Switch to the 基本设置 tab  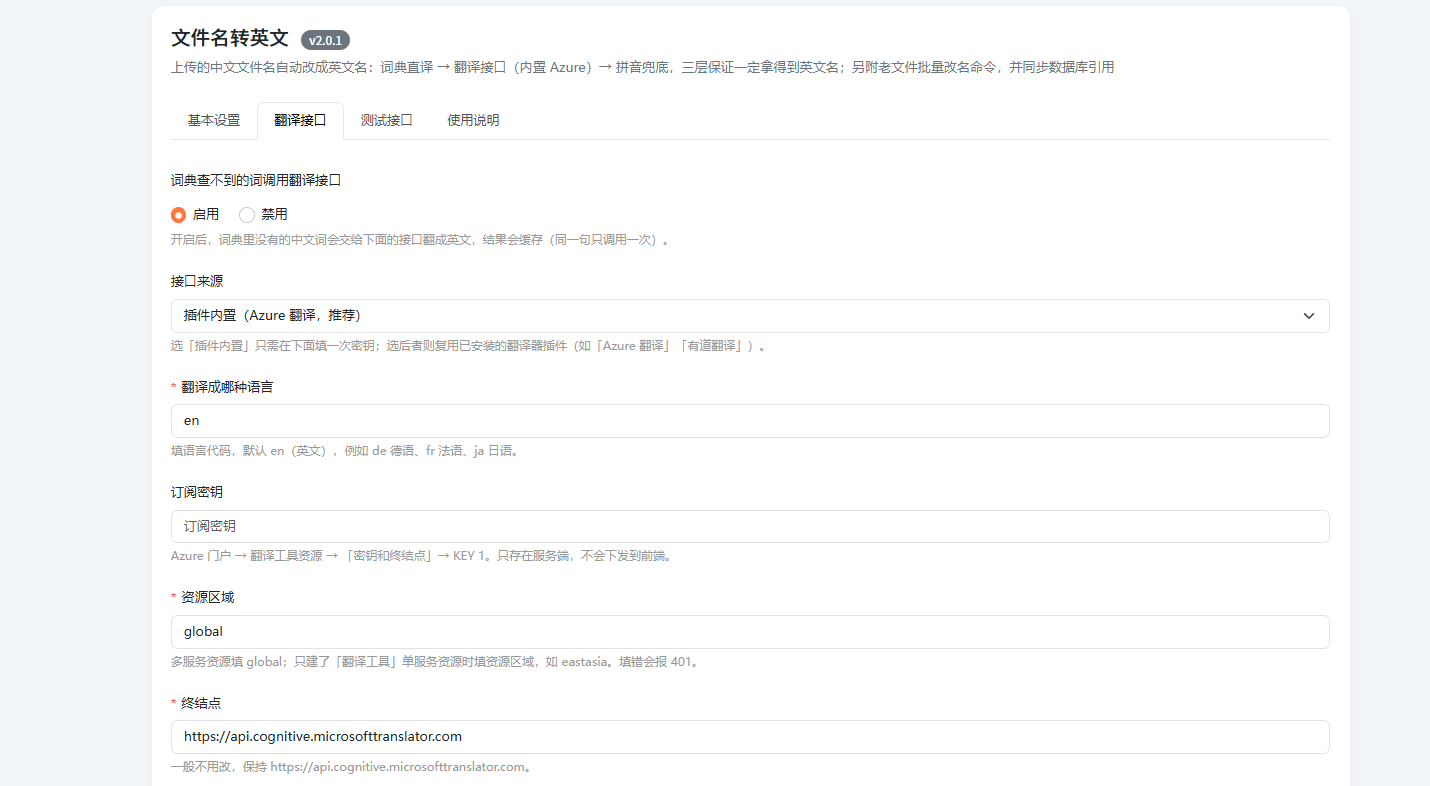[214, 120]
